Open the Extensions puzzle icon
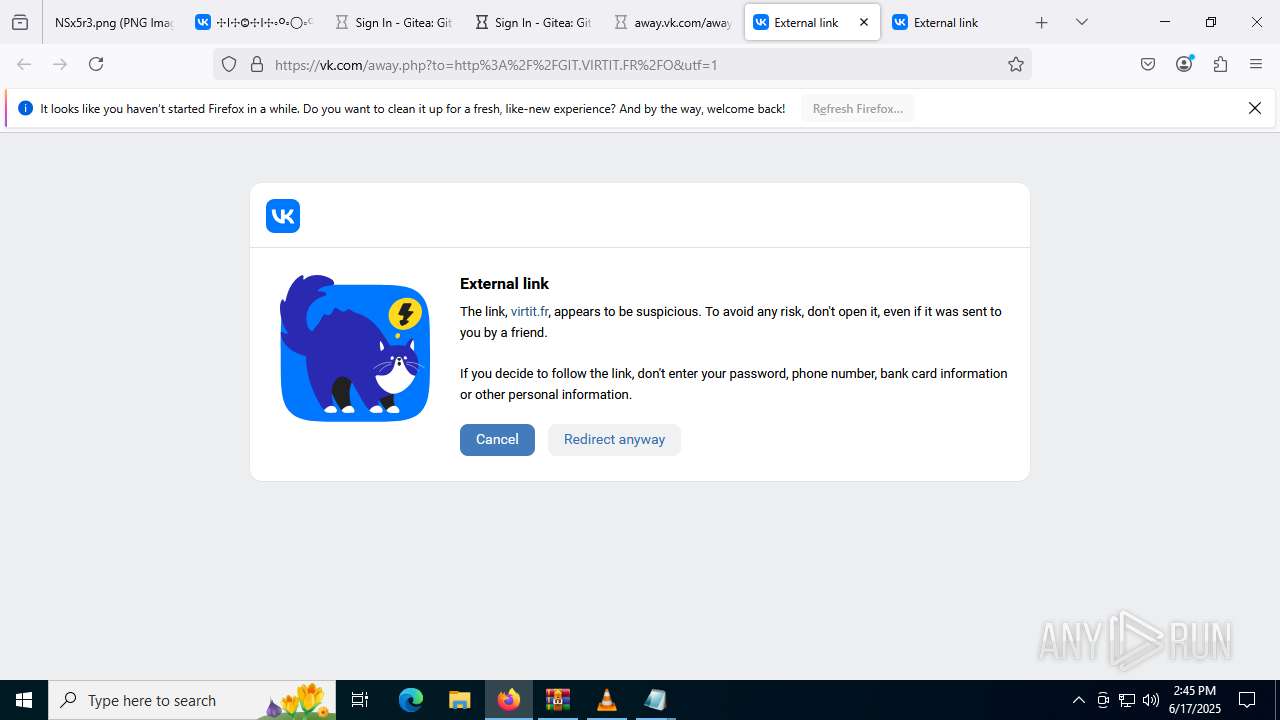This screenshot has width=1280, height=720. pos(1220,64)
